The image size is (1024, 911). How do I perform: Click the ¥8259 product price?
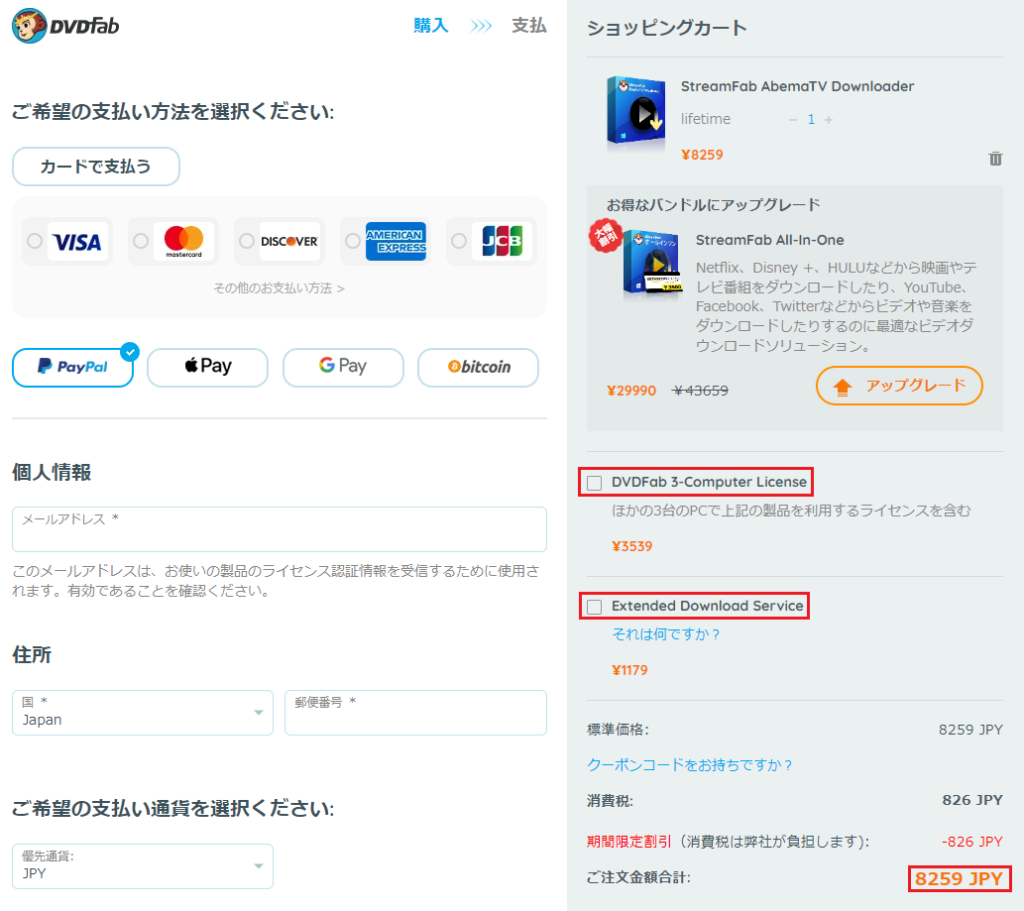pyautogui.click(x=702, y=155)
